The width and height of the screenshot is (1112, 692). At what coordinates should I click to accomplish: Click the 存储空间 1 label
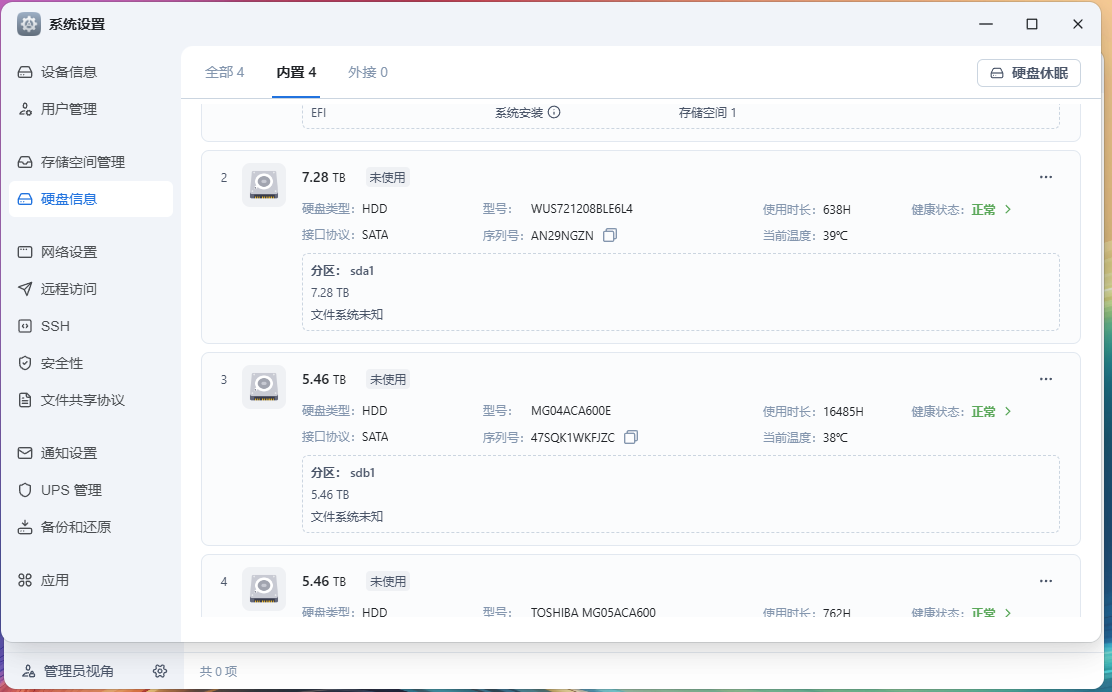tap(707, 113)
